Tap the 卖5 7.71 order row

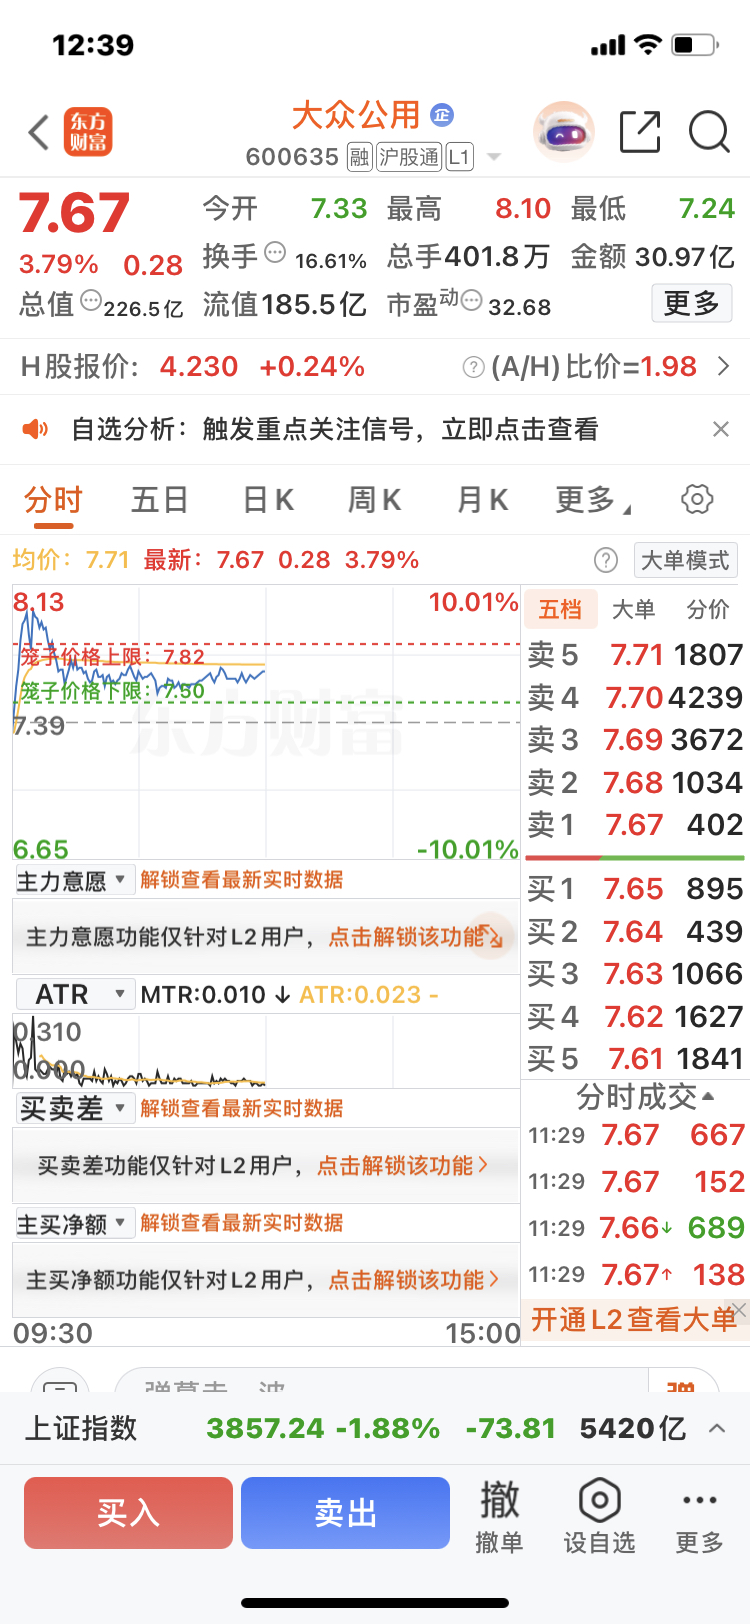[x=635, y=655]
